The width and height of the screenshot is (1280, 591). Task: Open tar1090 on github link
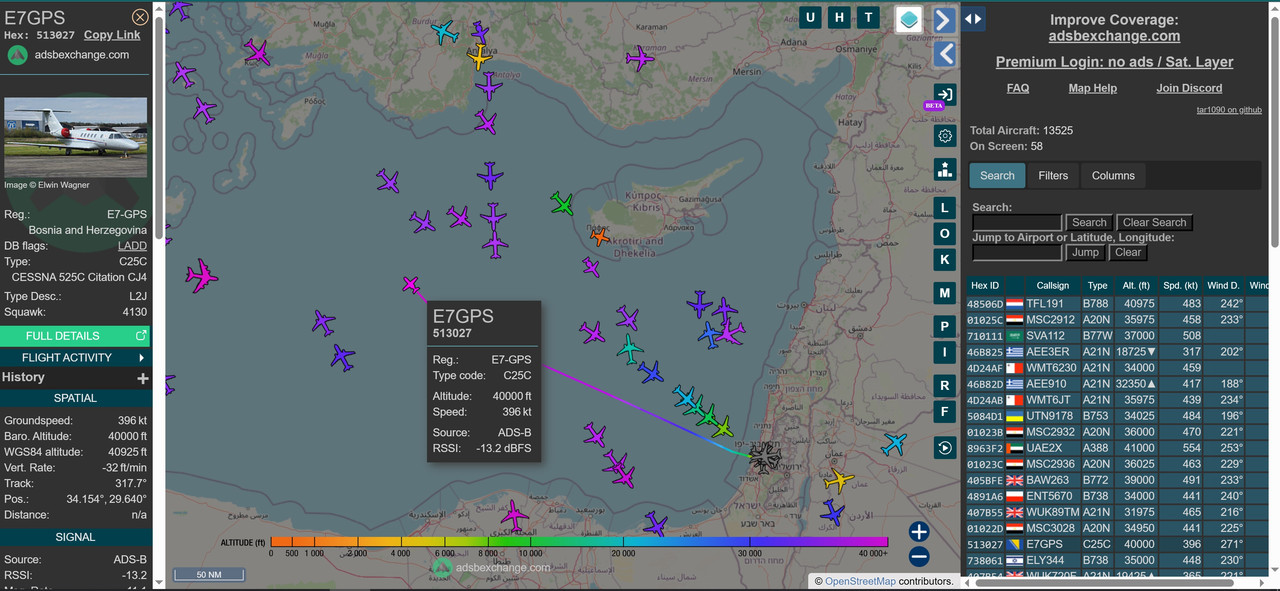point(1229,110)
